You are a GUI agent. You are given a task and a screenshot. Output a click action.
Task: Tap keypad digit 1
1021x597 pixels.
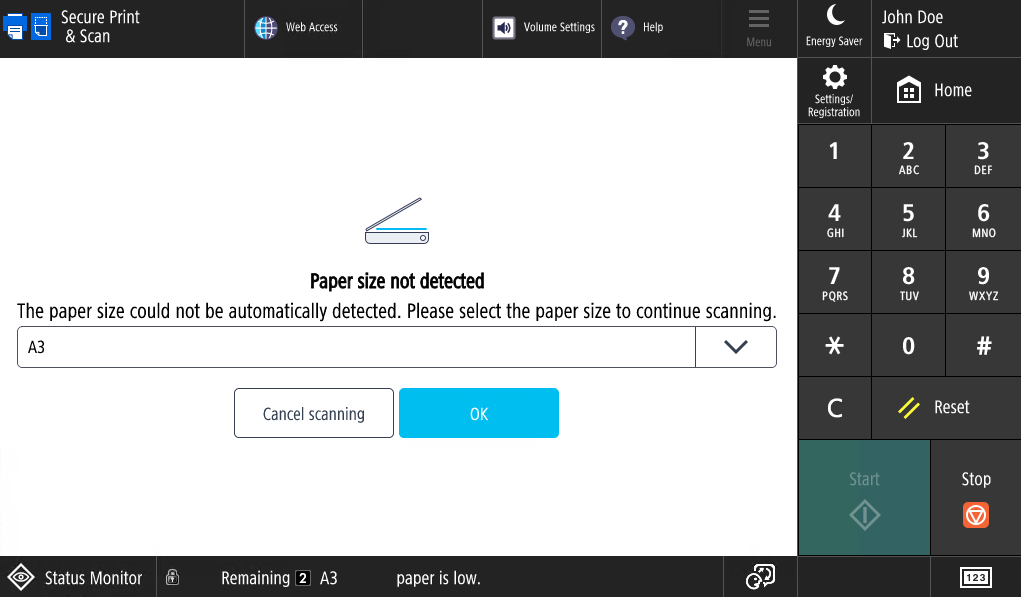click(834, 156)
